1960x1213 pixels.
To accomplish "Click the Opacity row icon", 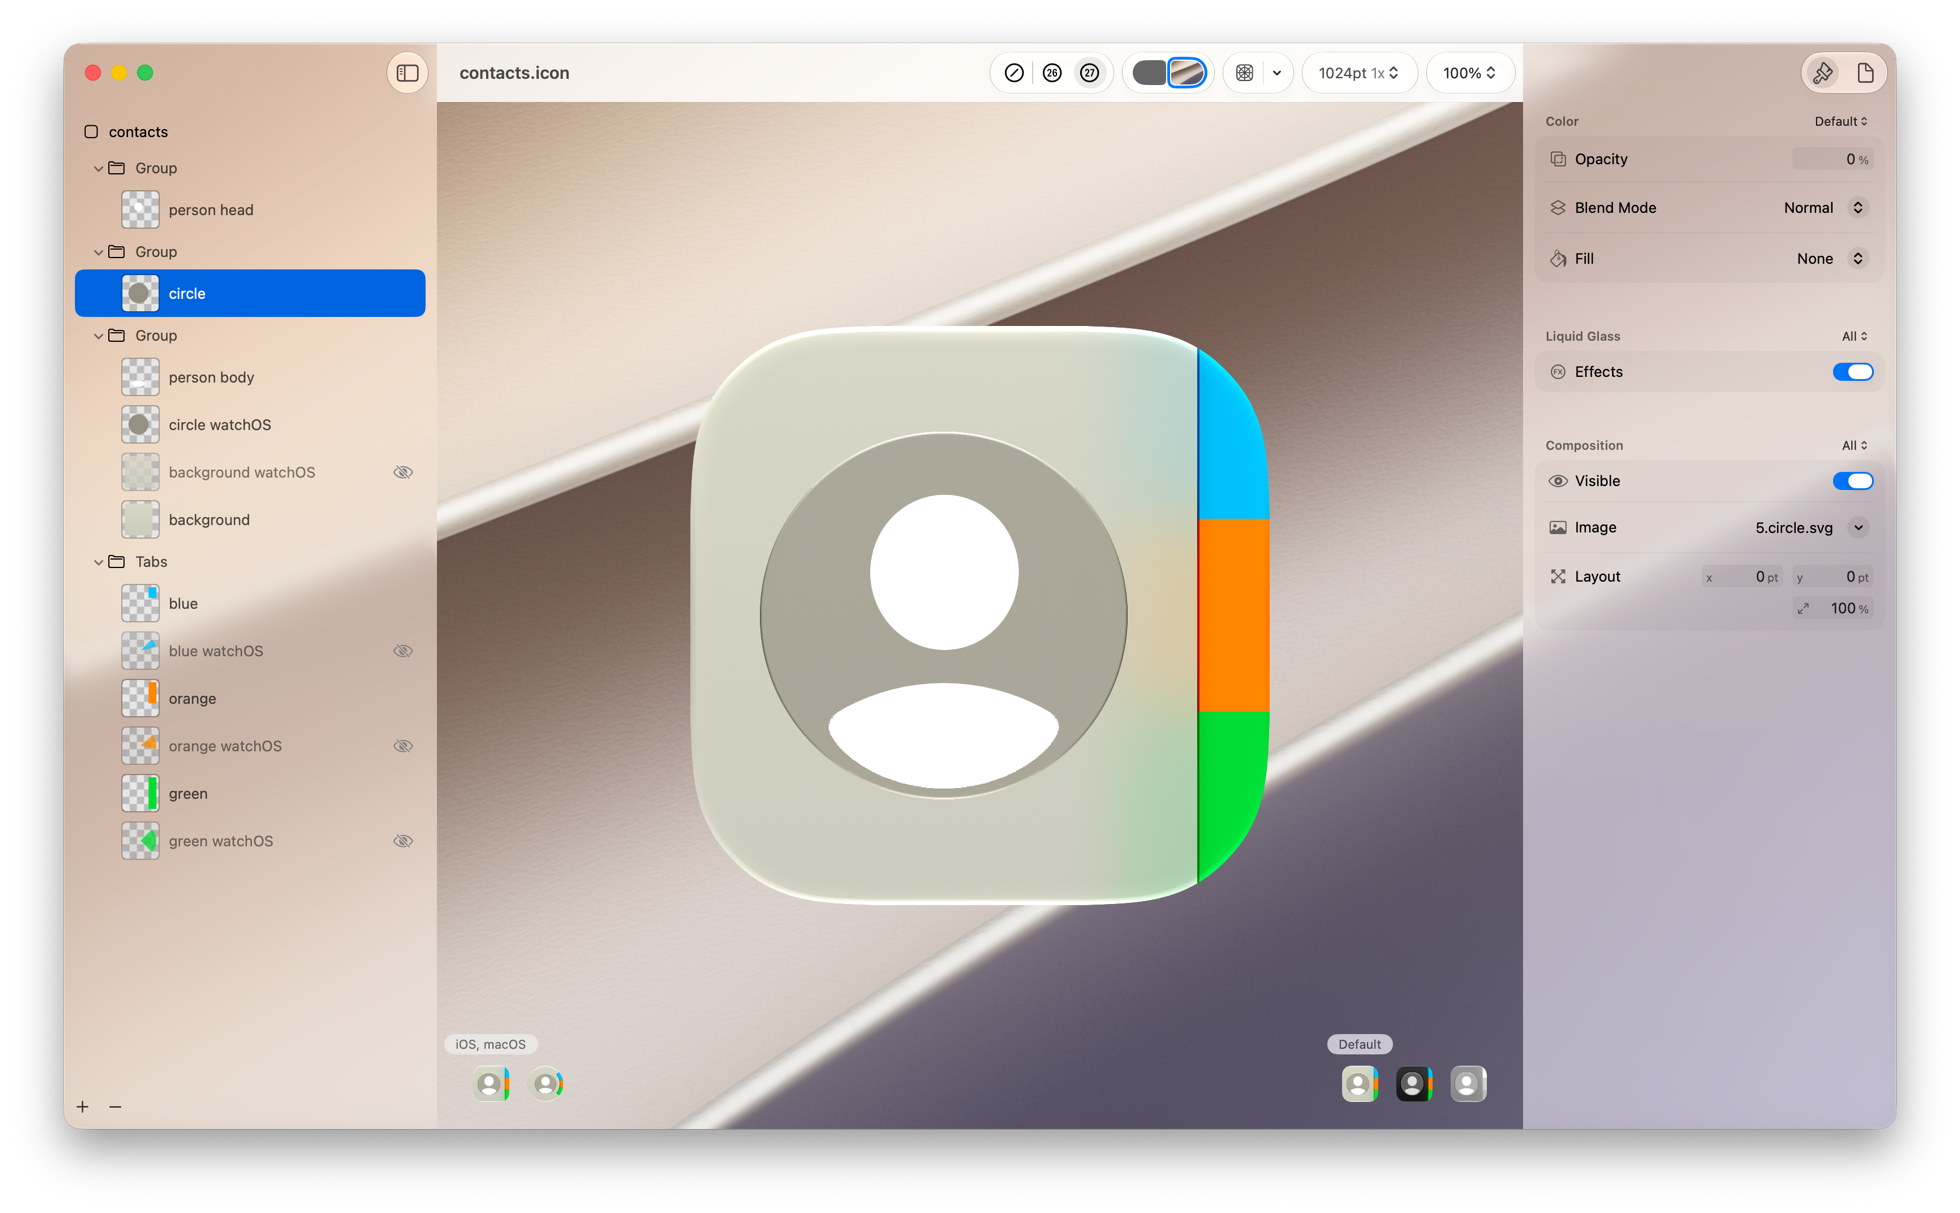I will click(x=1558, y=159).
